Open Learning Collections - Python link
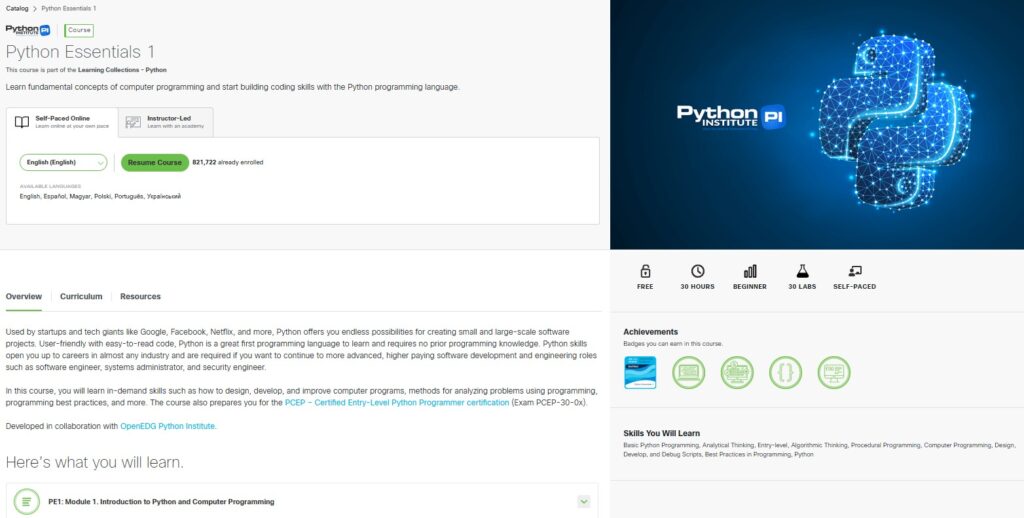The height and width of the screenshot is (518, 1024). [122, 70]
